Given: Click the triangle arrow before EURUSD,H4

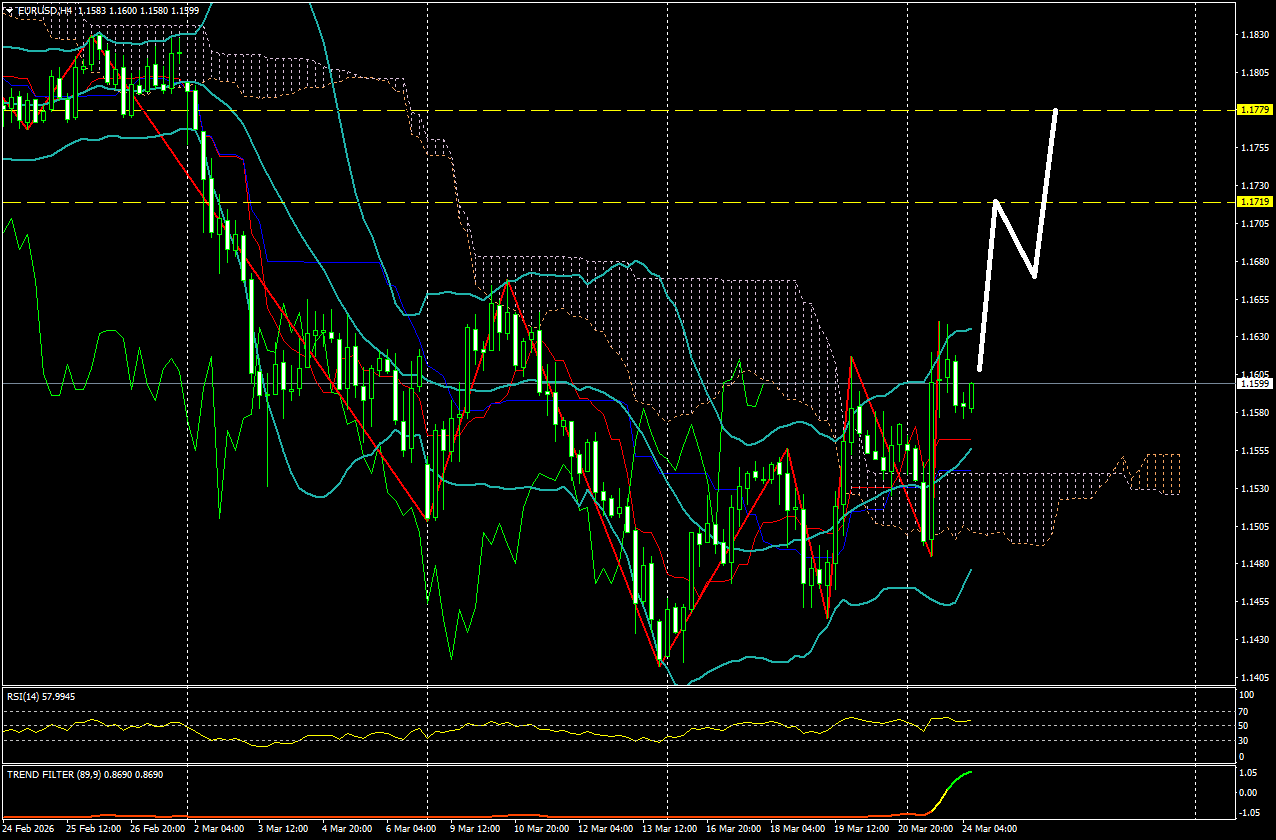Looking at the screenshot, I should [x=8, y=9].
